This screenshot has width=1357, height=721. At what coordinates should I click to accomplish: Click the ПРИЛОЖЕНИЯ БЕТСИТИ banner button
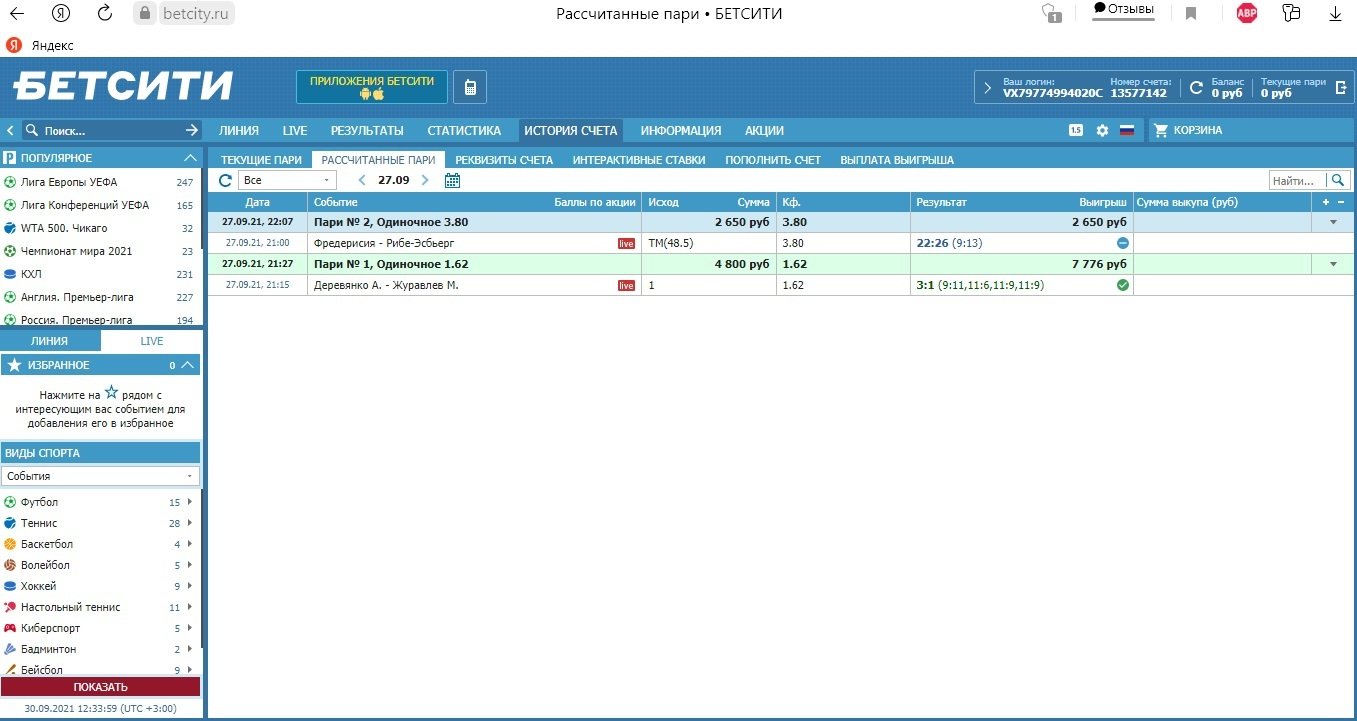(x=371, y=87)
